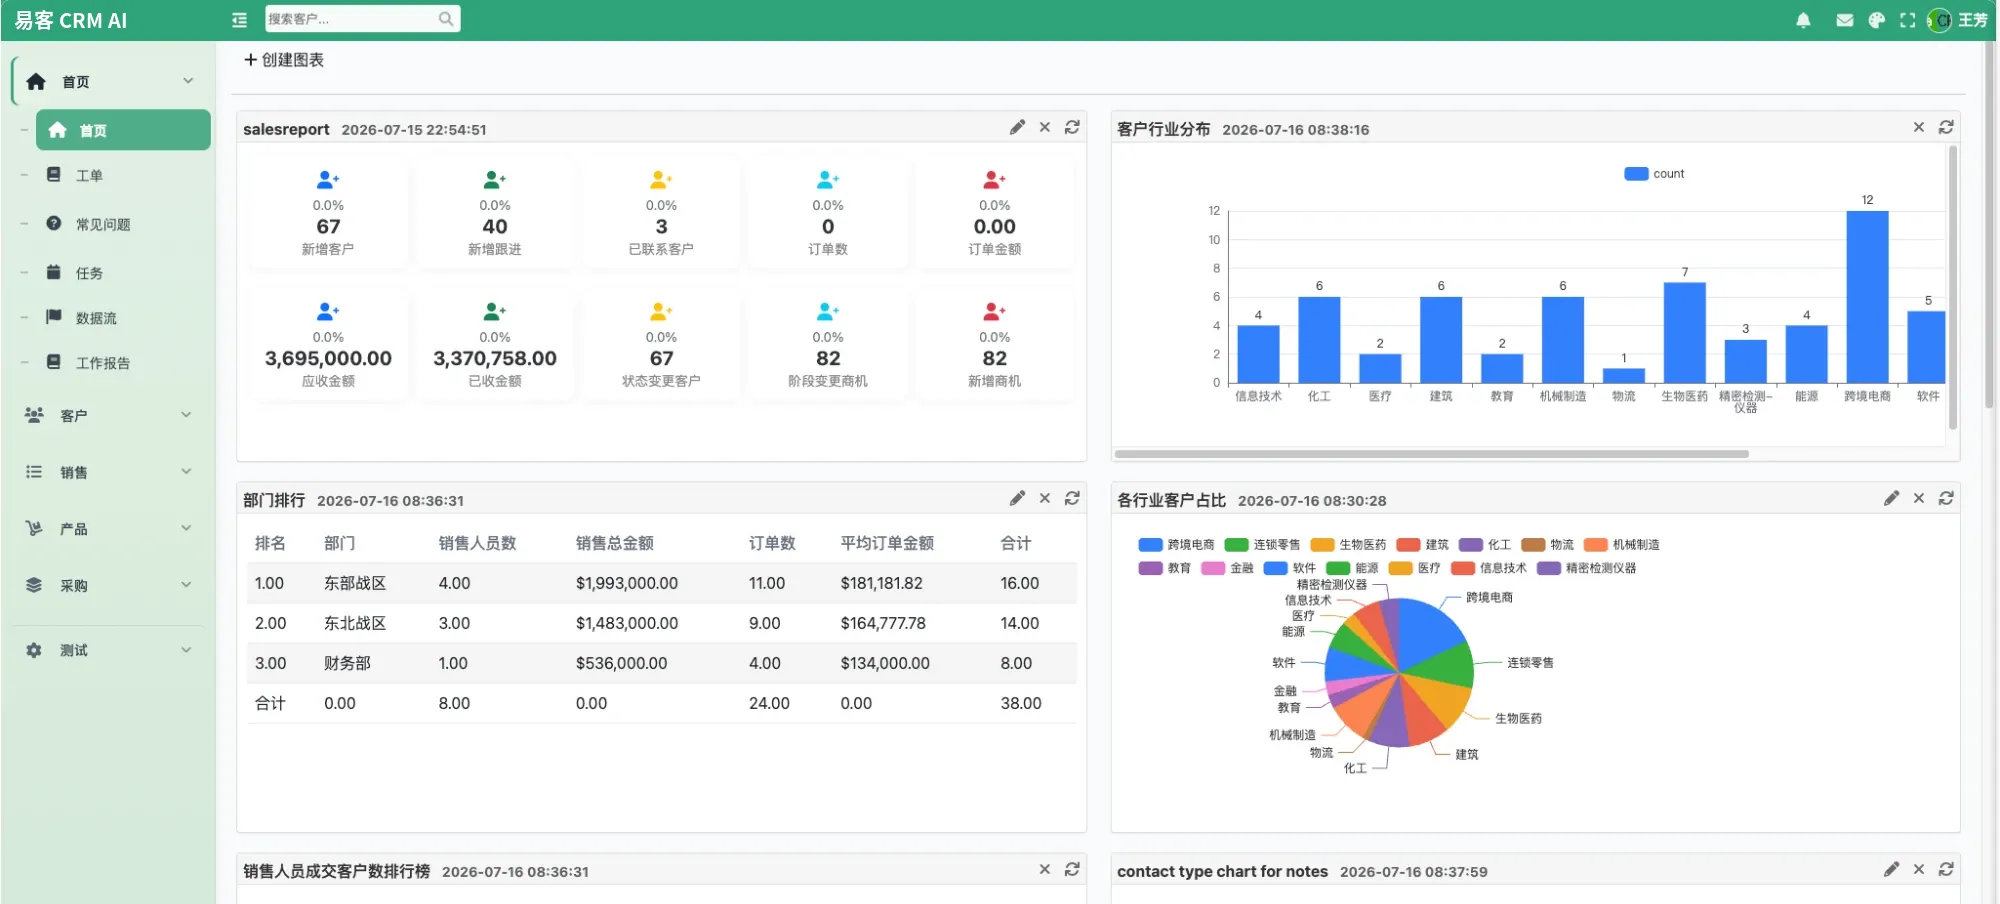Click the 搜索客户 search field

[x=351, y=19]
